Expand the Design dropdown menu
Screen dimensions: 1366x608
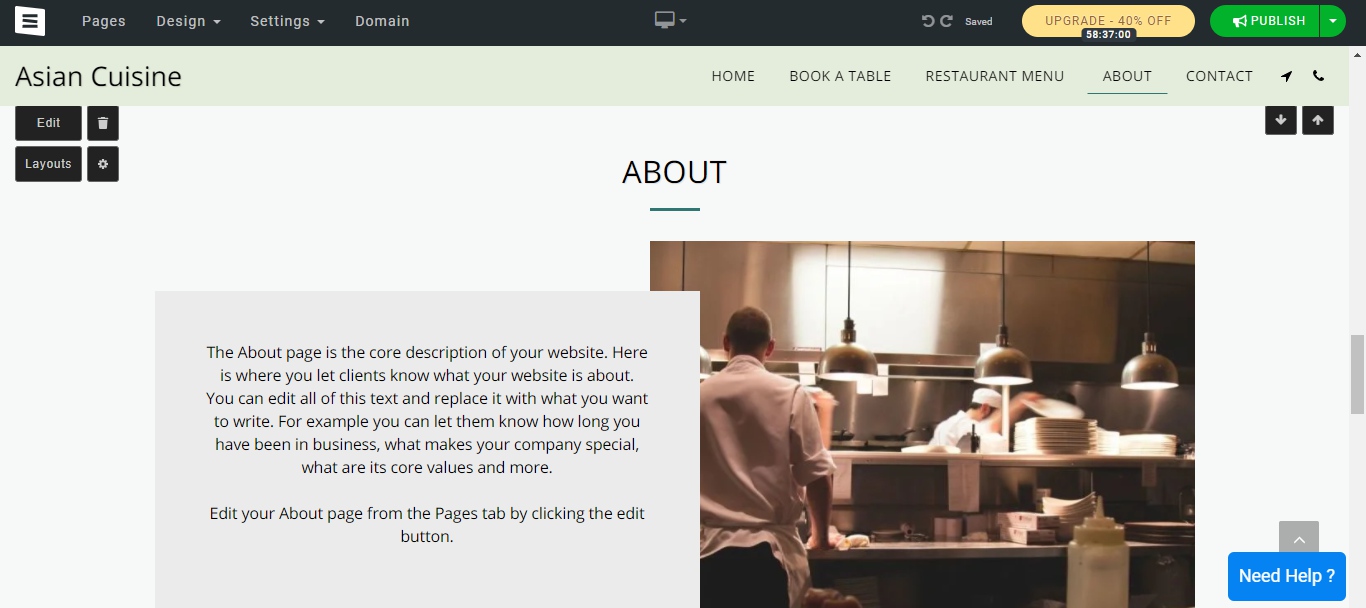click(188, 21)
